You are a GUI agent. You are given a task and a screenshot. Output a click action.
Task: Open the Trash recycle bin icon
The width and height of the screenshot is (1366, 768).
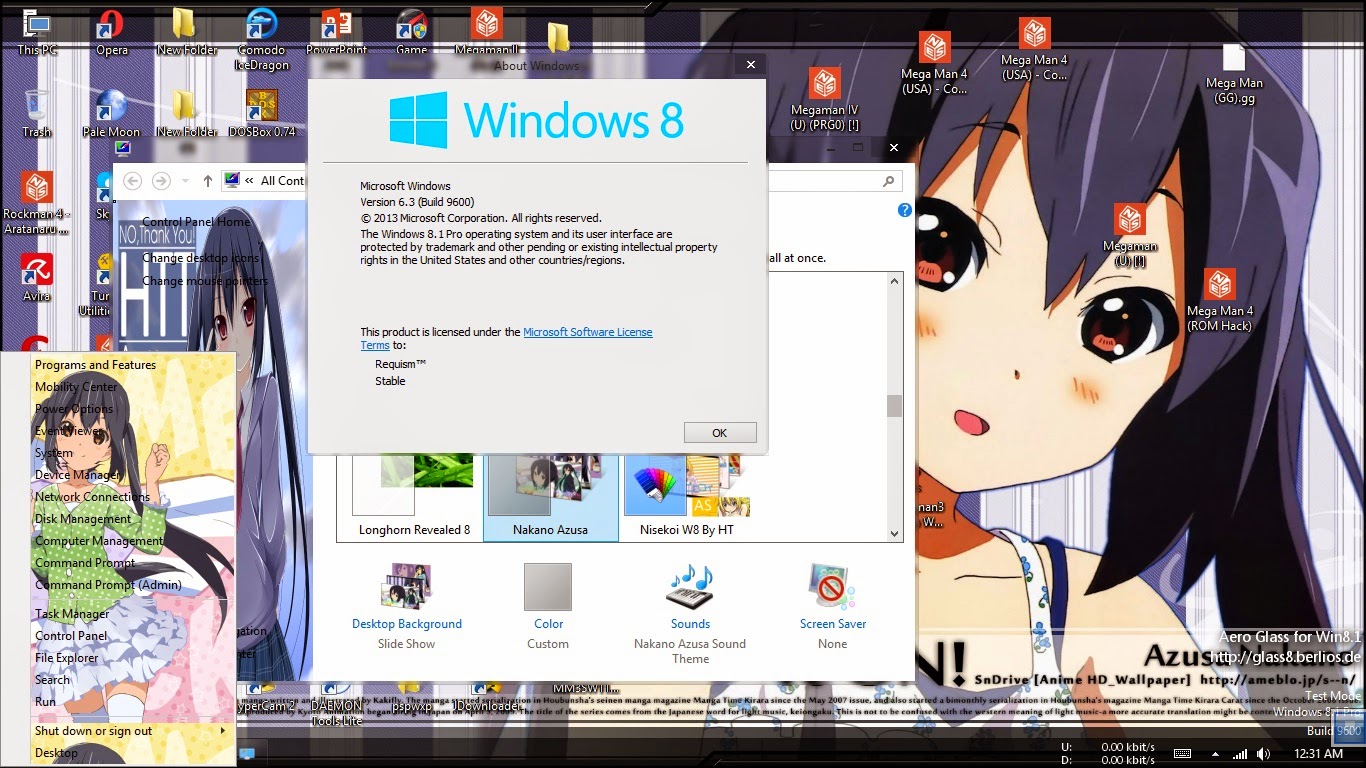[x=36, y=114]
